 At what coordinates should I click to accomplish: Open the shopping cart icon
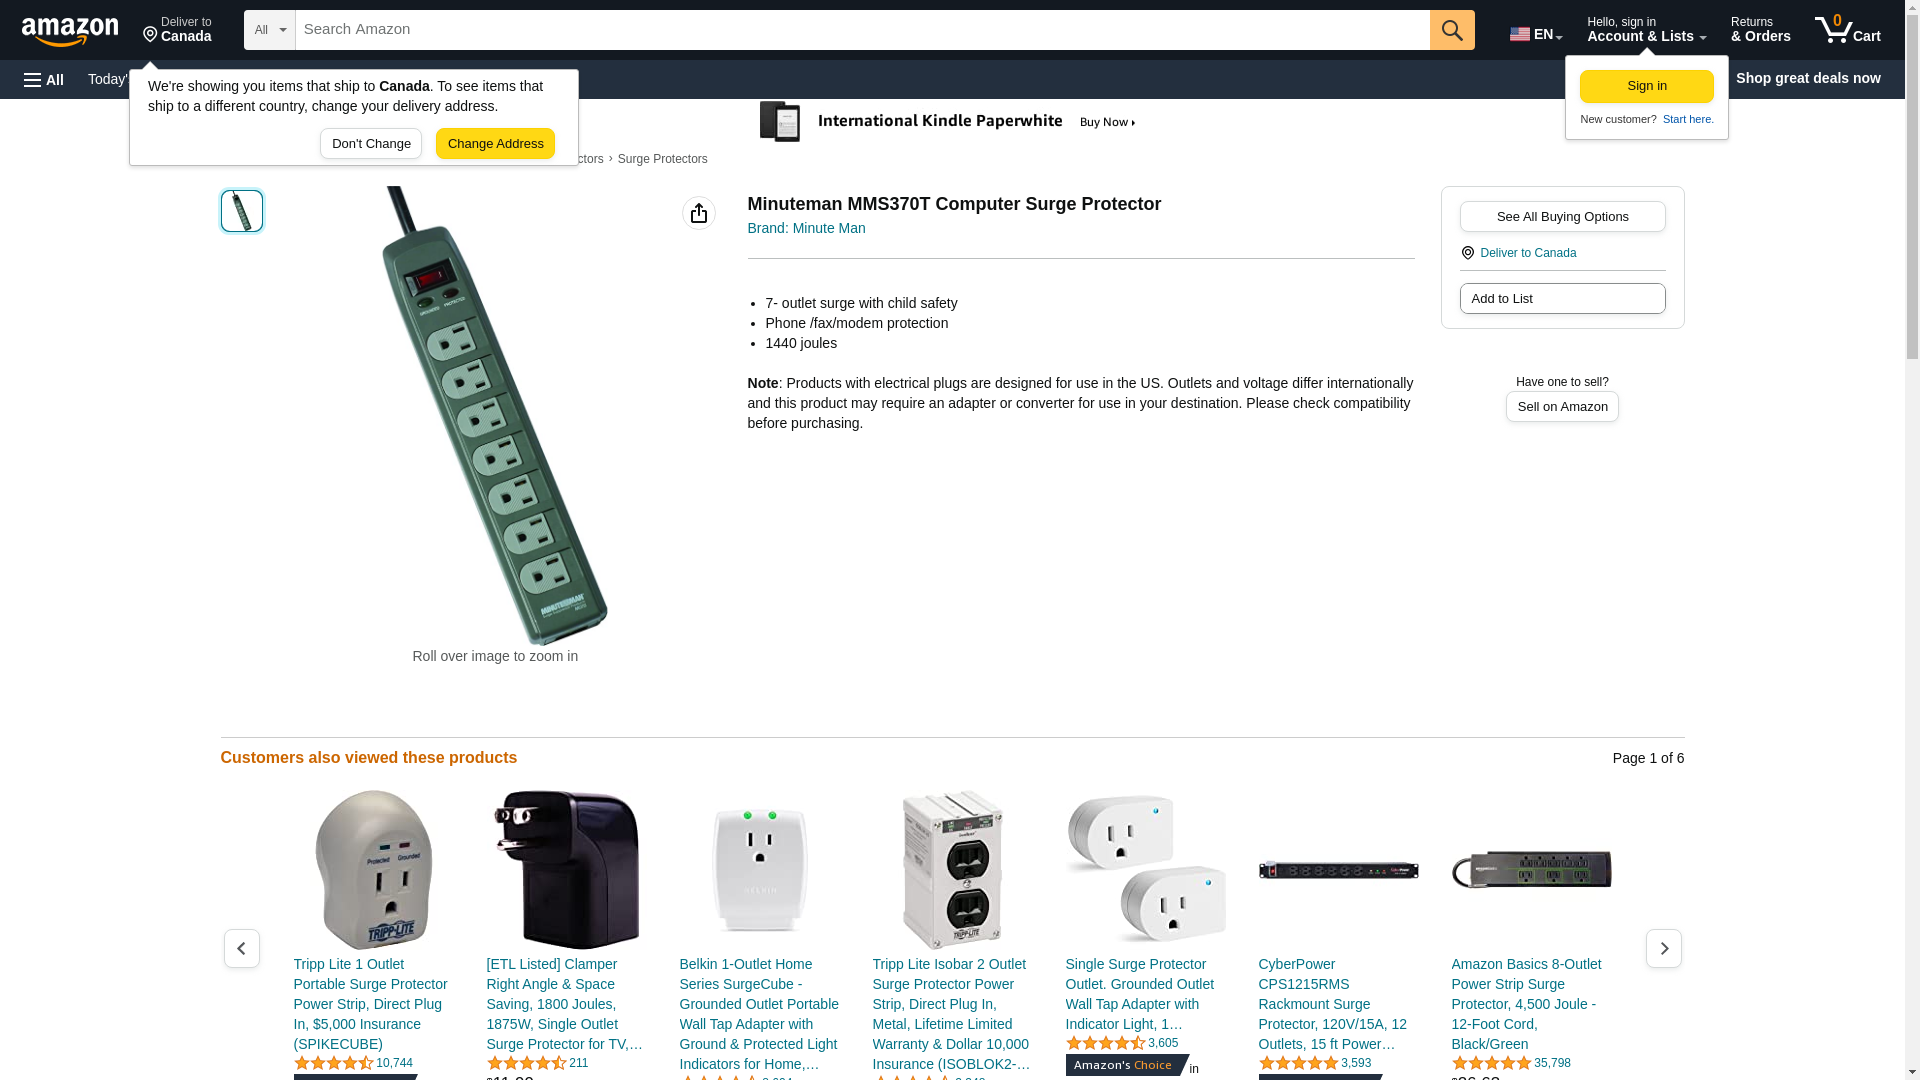(x=1847, y=30)
